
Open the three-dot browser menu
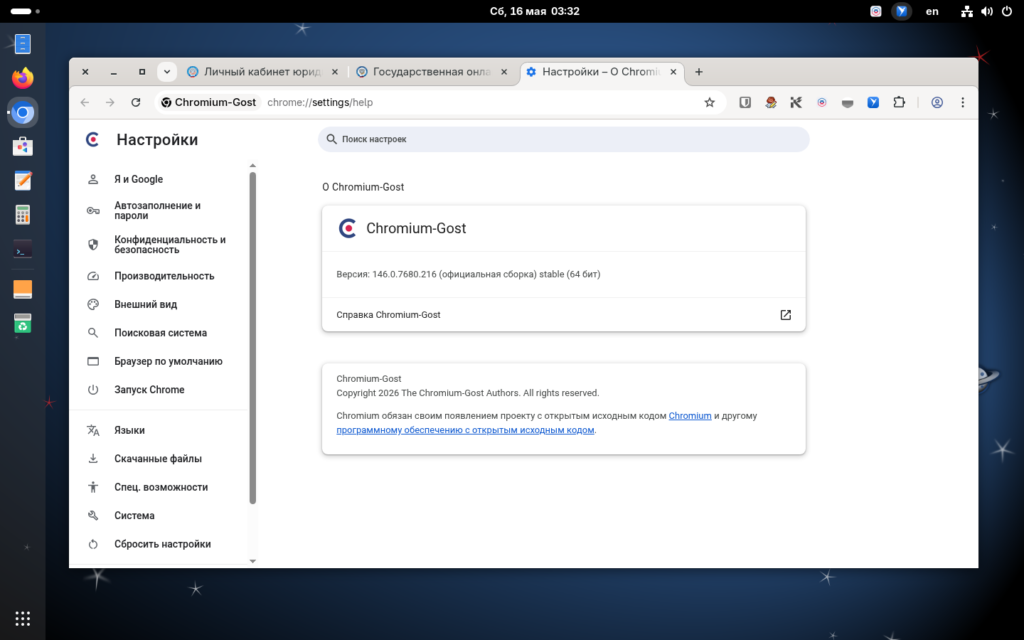[x=963, y=103]
